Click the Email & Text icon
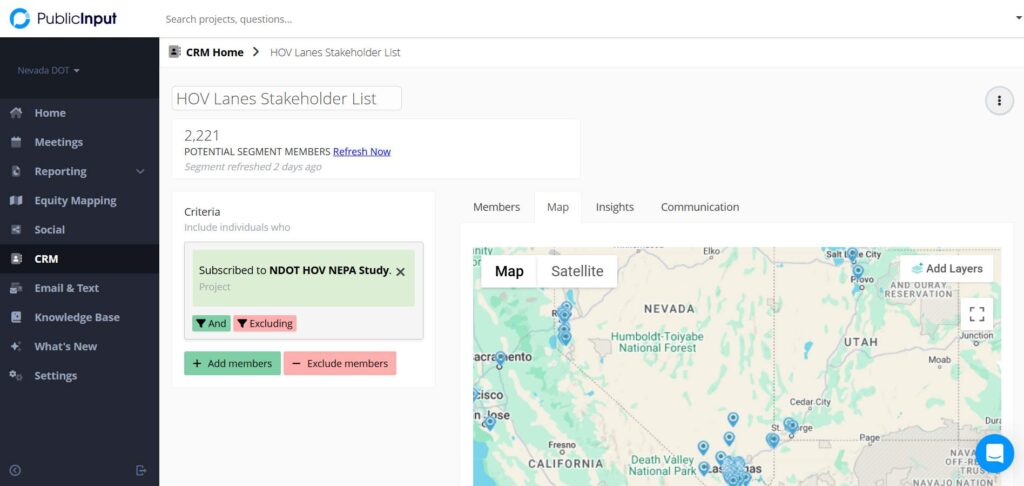Screen dimensions: 1024x486 coord(16,288)
